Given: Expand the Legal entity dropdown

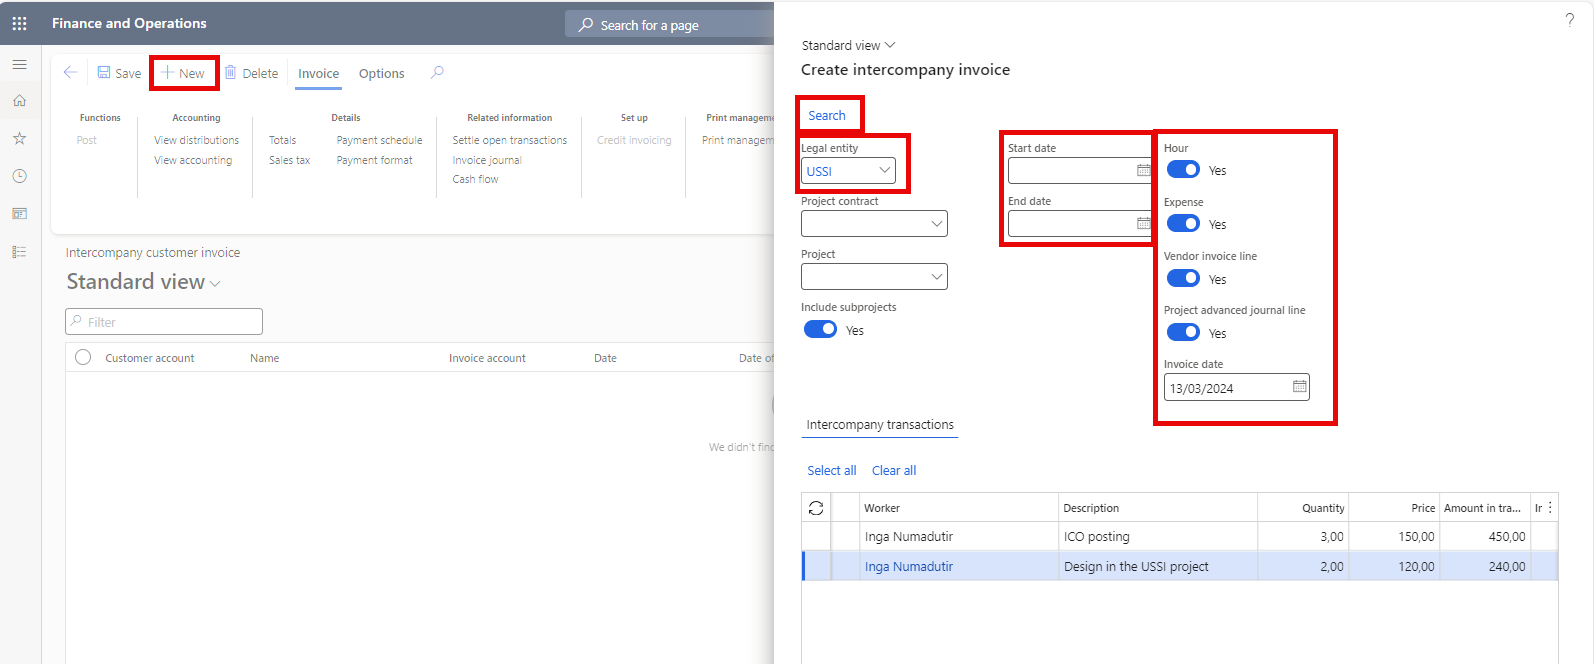Looking at the screenshot, I should tap(884, 171).
